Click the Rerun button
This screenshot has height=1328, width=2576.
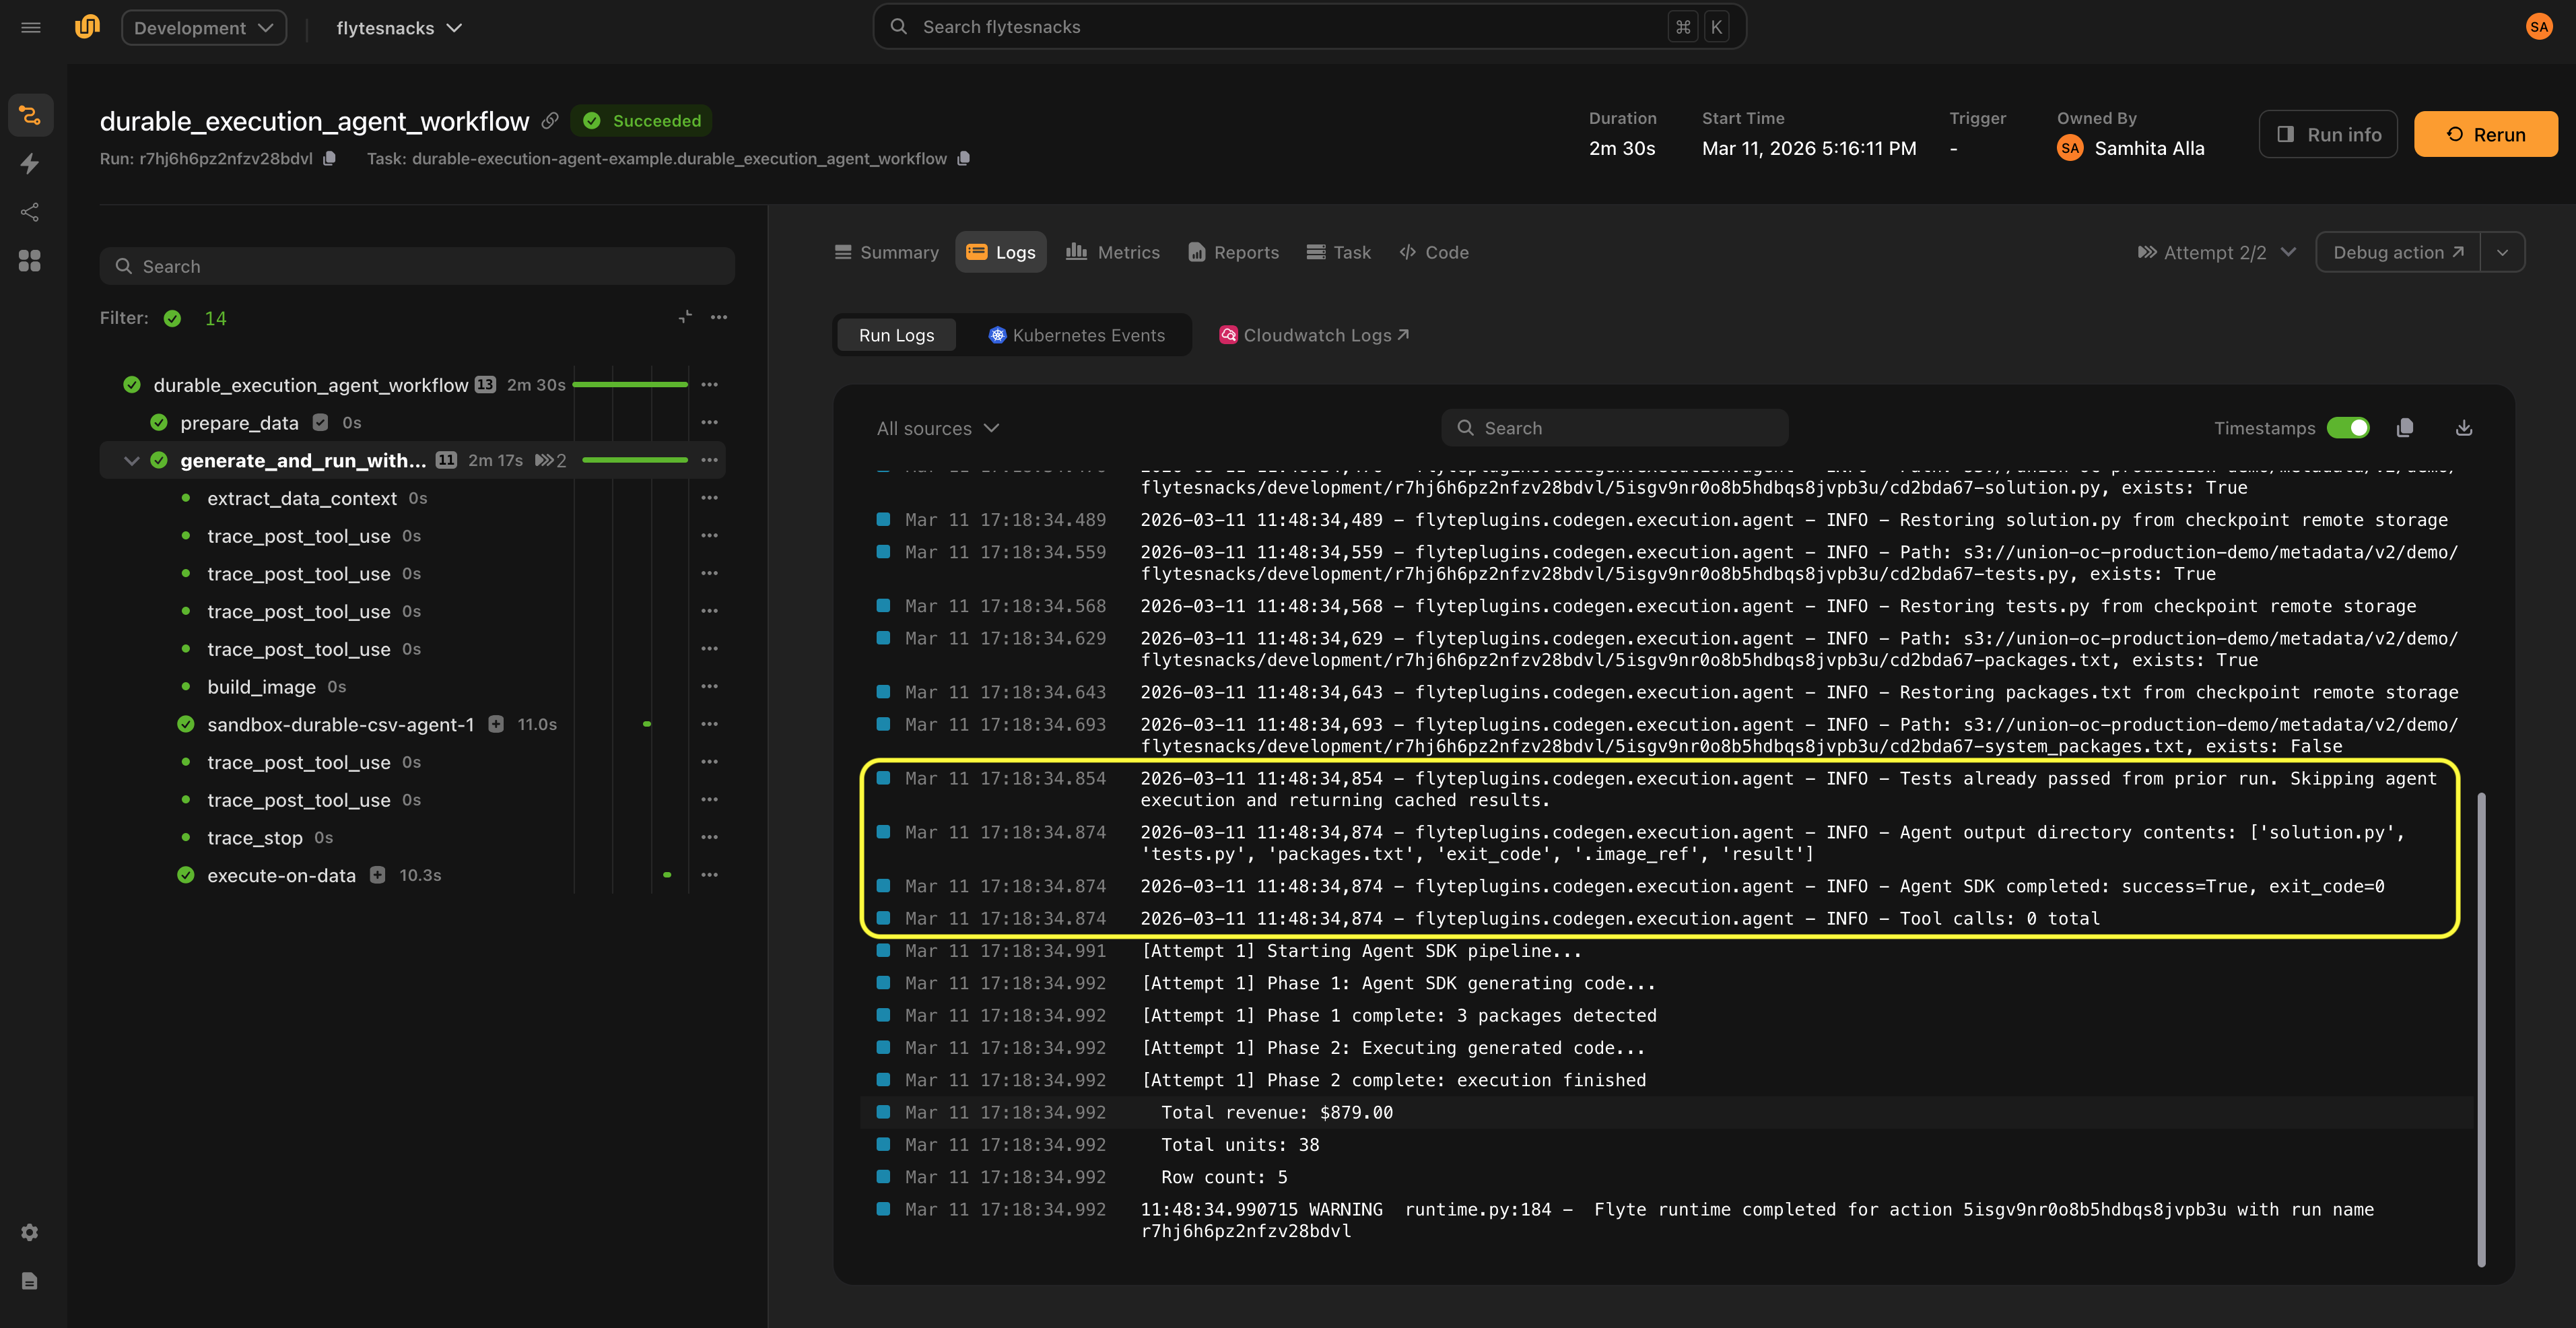tap(2485, 134)
